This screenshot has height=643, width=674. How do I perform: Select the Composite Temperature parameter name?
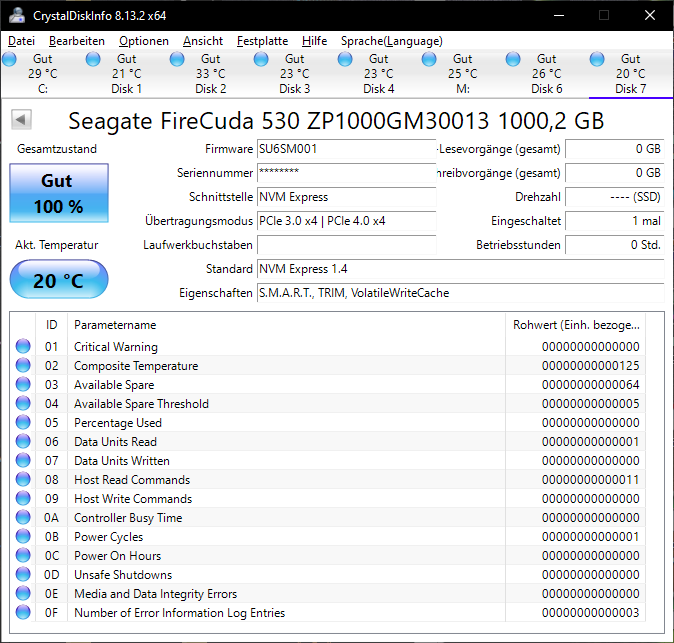136,366
